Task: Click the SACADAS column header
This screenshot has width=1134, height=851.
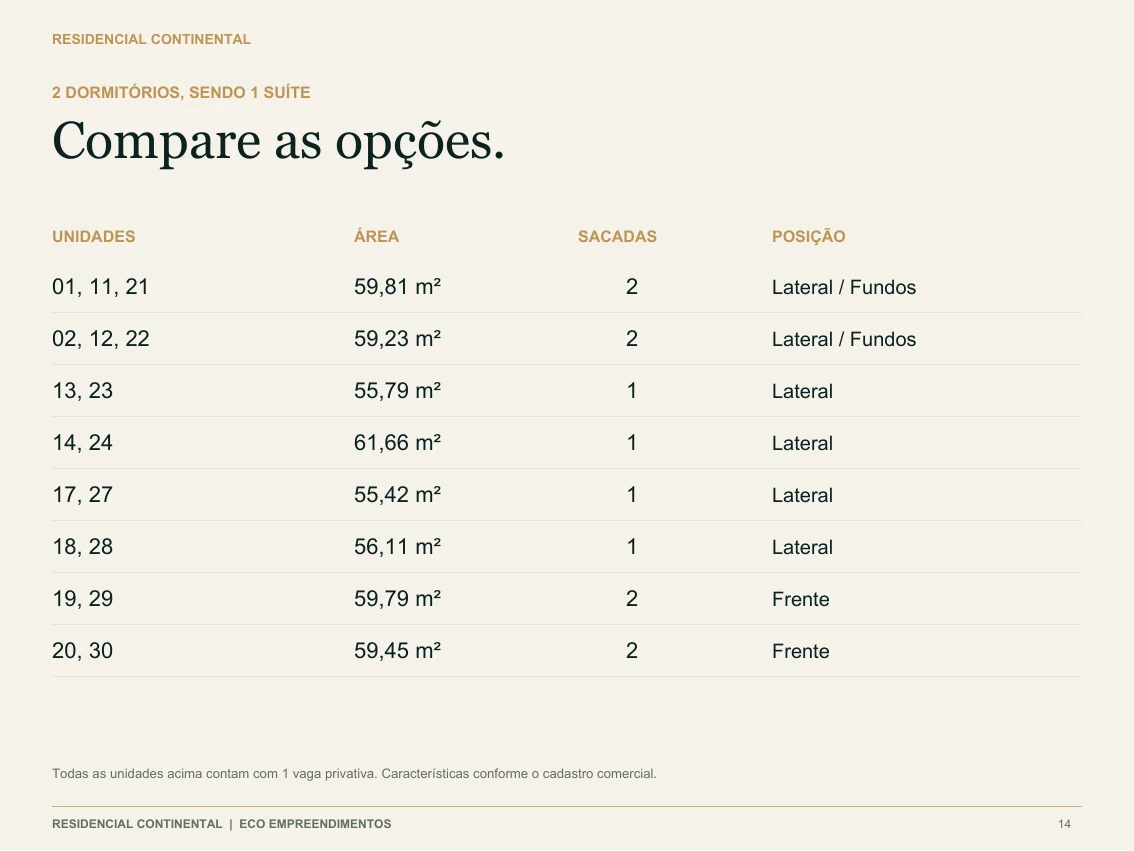Action: pos(617,236)
